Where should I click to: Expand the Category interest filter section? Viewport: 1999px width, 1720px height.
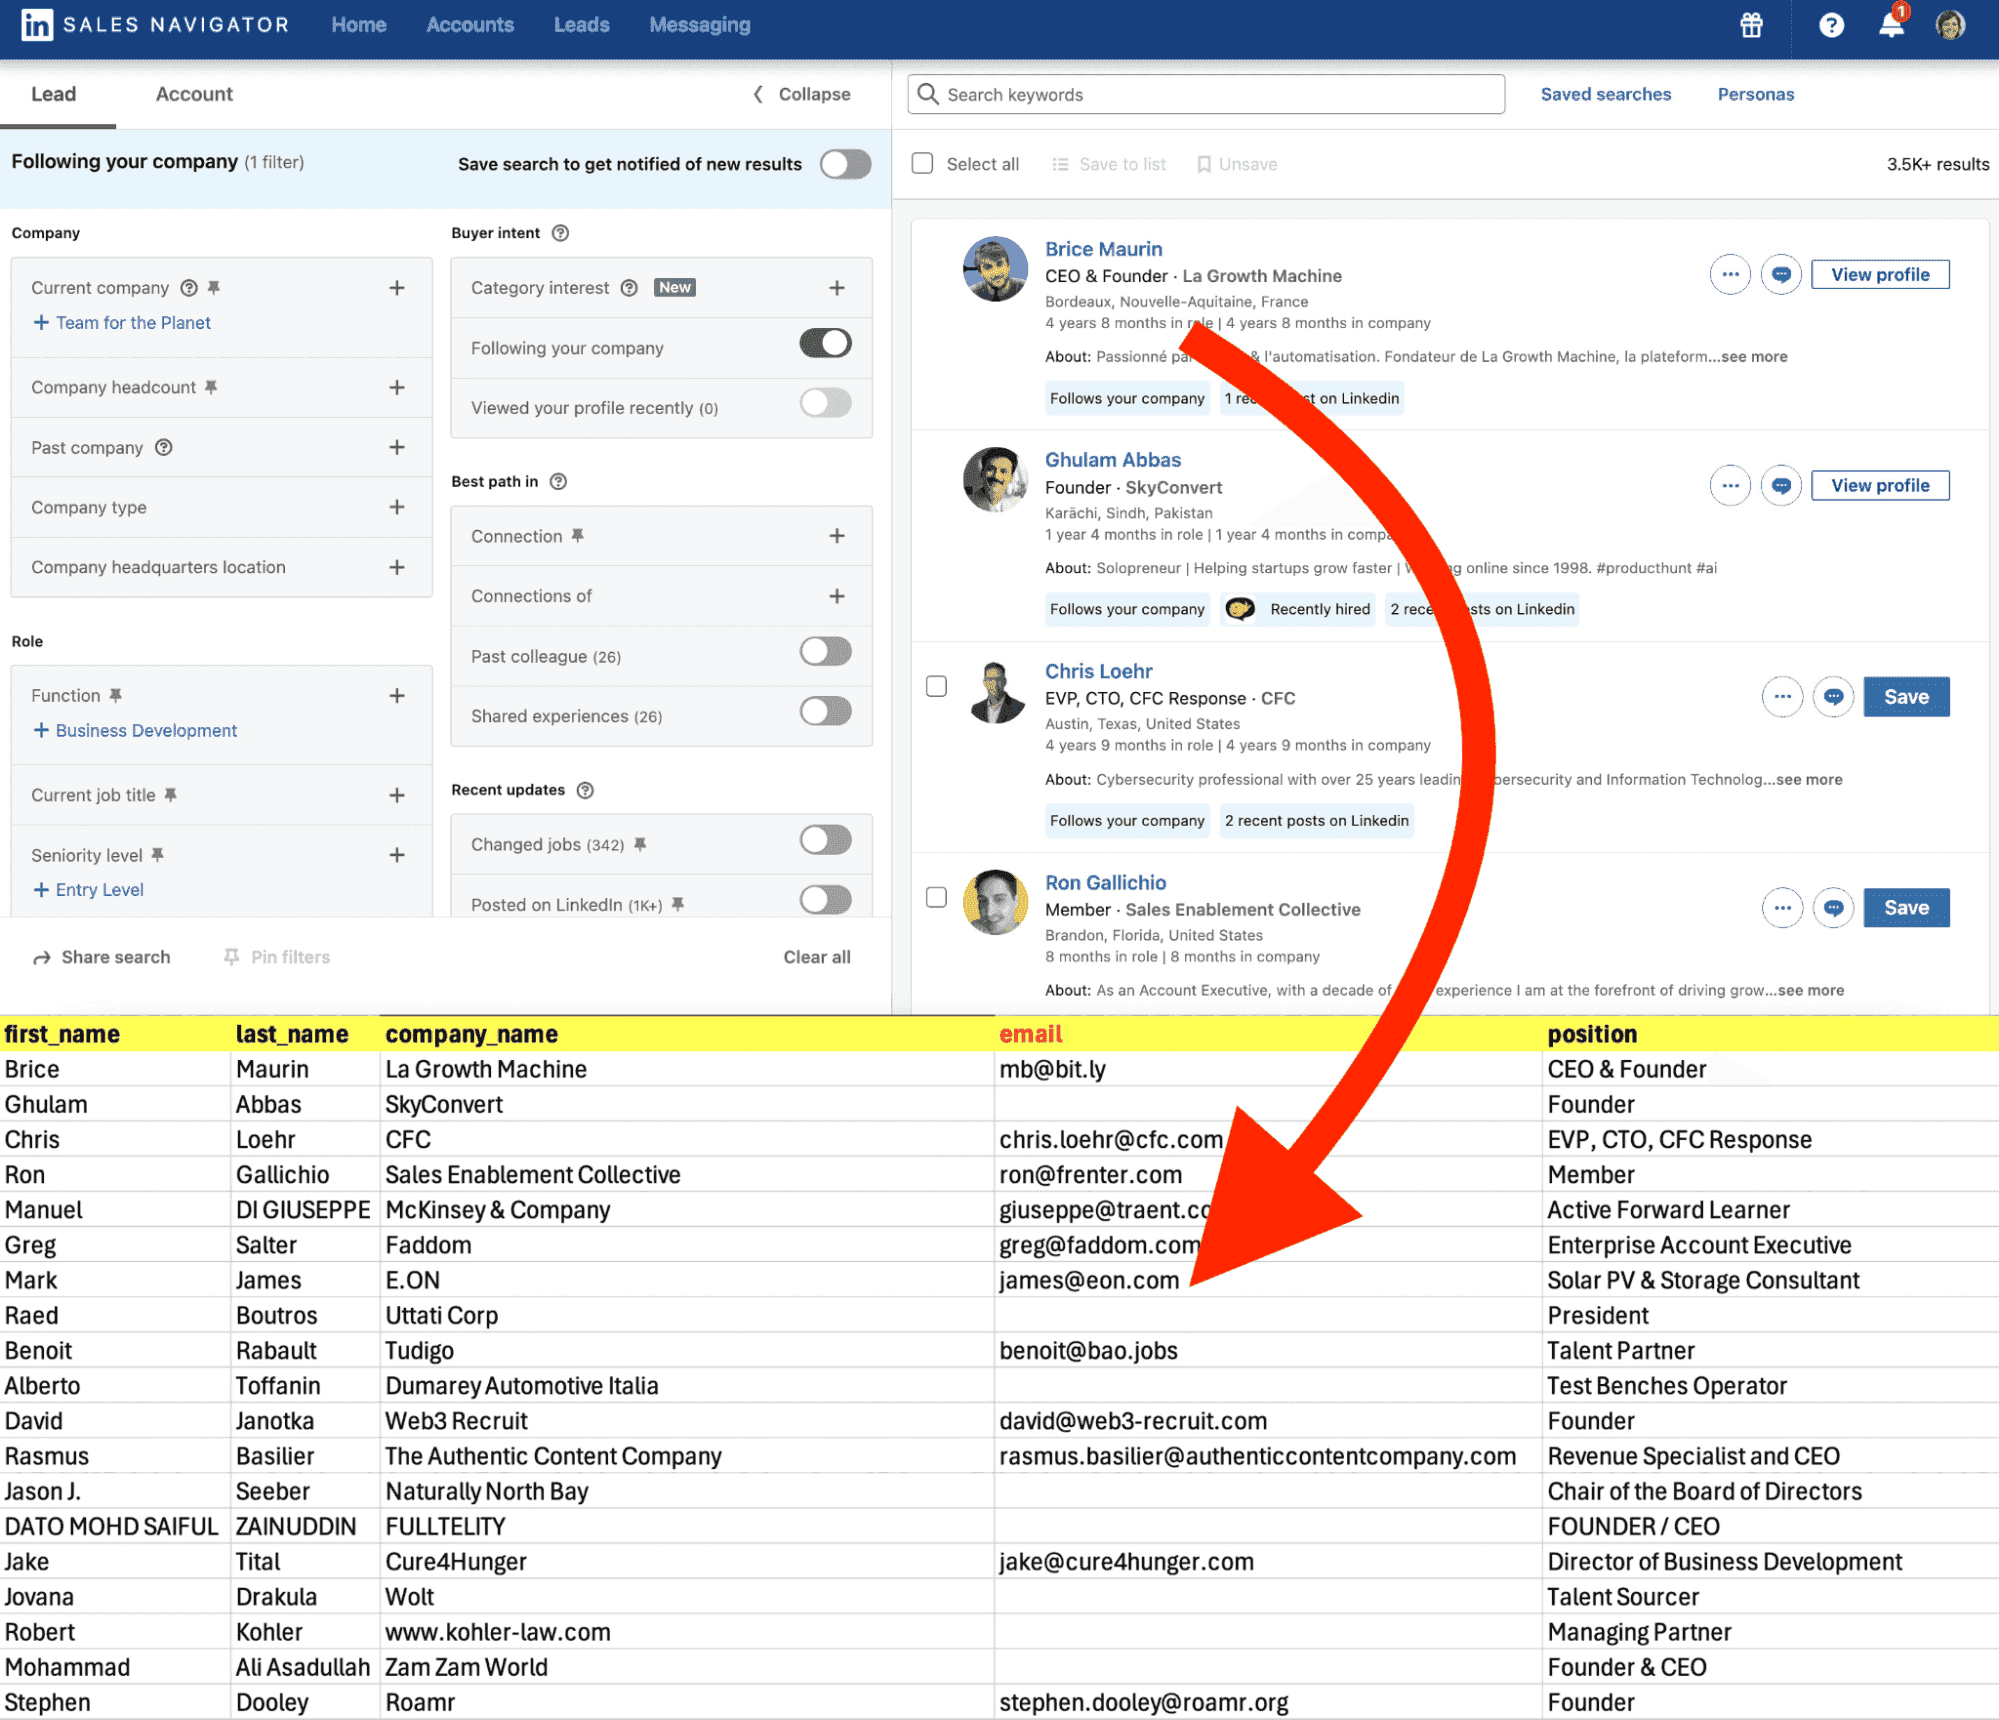pos(840,286)
